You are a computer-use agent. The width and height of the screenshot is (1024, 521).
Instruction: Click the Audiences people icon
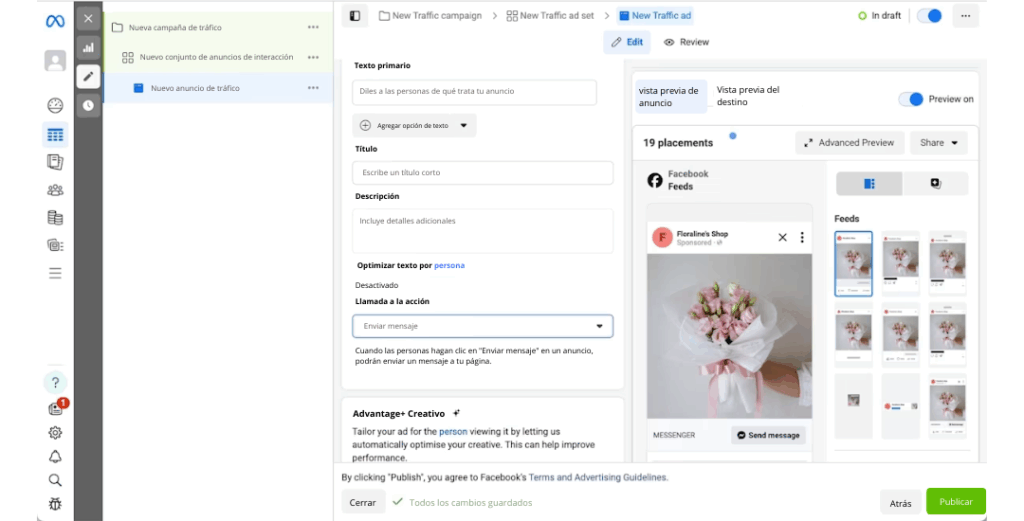[x=55, y=190]
